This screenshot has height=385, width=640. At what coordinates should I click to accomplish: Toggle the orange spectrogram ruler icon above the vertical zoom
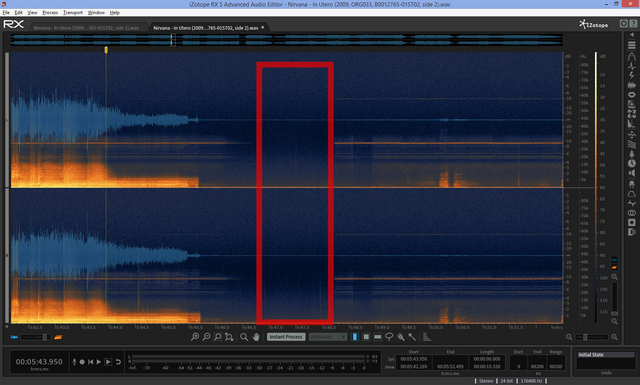coord(614,267)
